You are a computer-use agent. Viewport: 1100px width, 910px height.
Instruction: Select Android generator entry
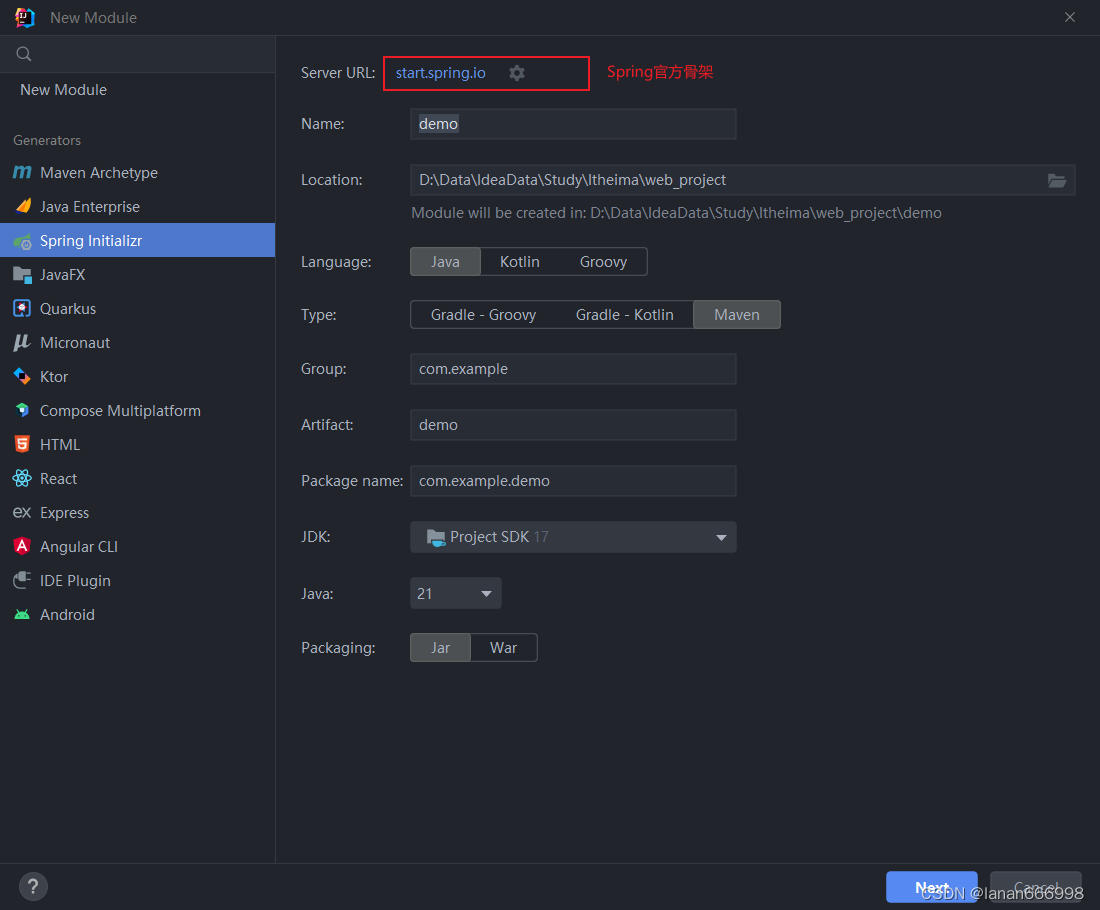click(138, 615)
